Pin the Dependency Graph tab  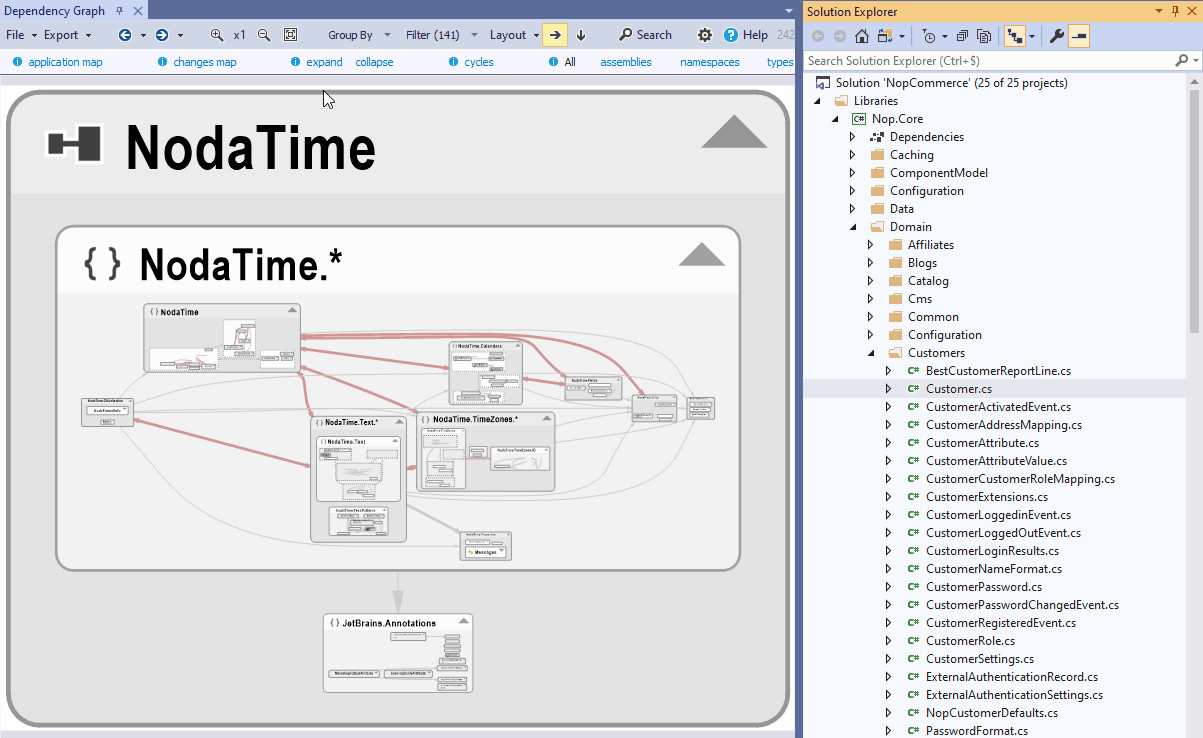[119, 10]
